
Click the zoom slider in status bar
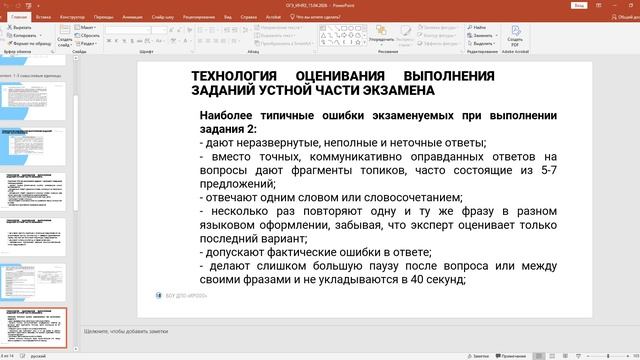(x=608, y=356)
